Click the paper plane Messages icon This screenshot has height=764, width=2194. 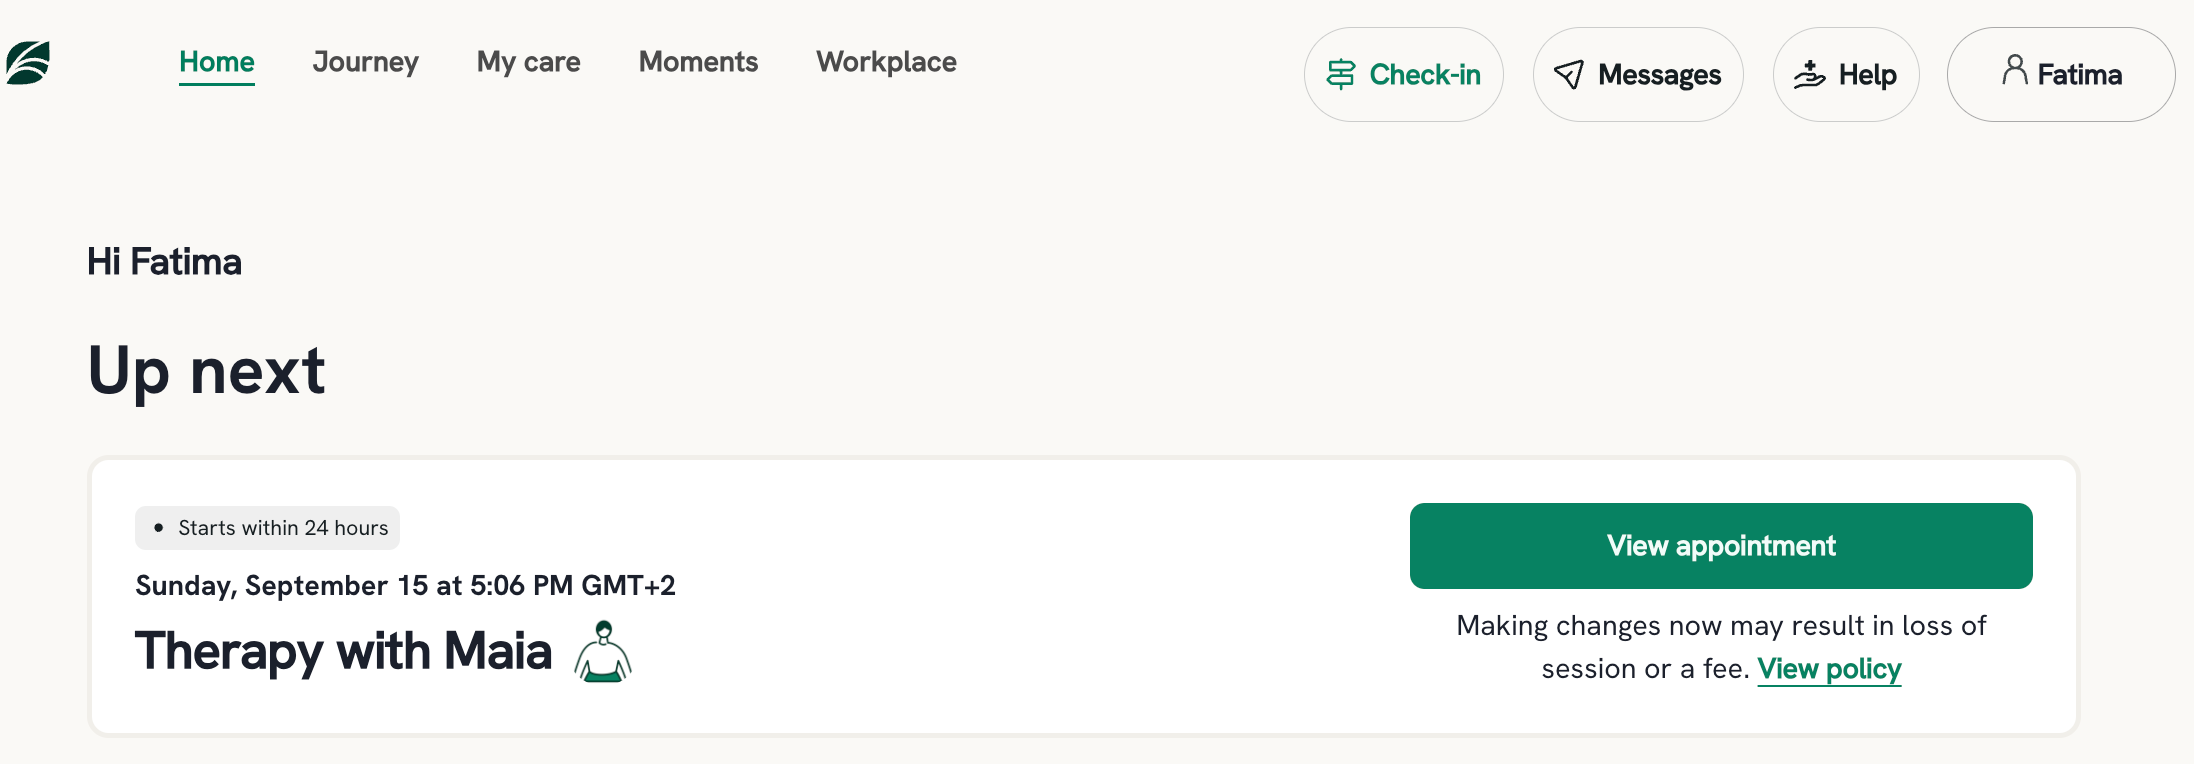(1569, 75)
